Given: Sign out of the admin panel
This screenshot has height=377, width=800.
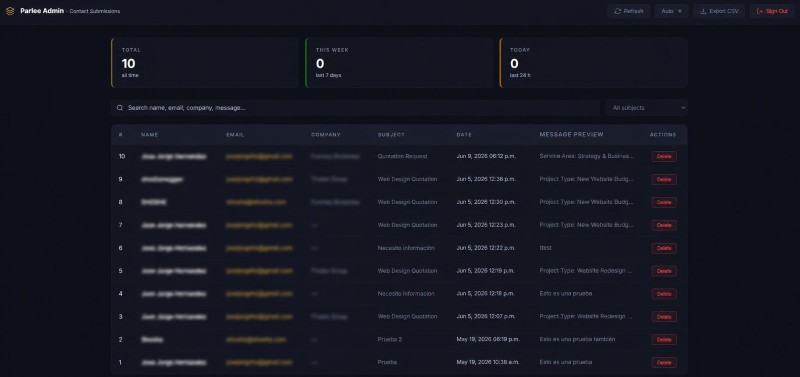Looking at the screenshot, I should (772, 11).
